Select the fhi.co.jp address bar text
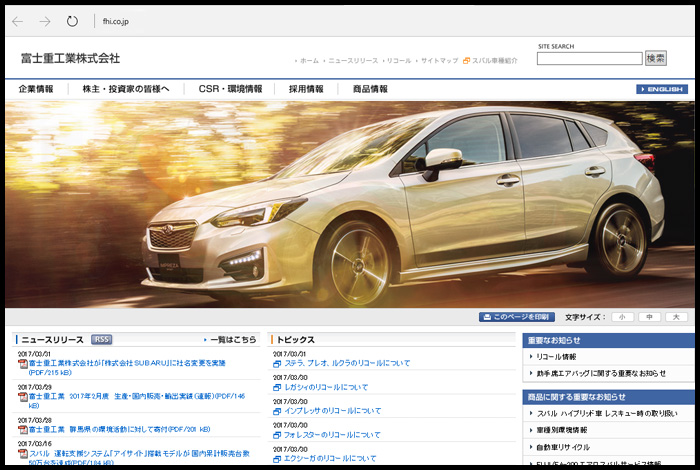The width and height of the screenshot is (700, 470). (x=116, y=21)
